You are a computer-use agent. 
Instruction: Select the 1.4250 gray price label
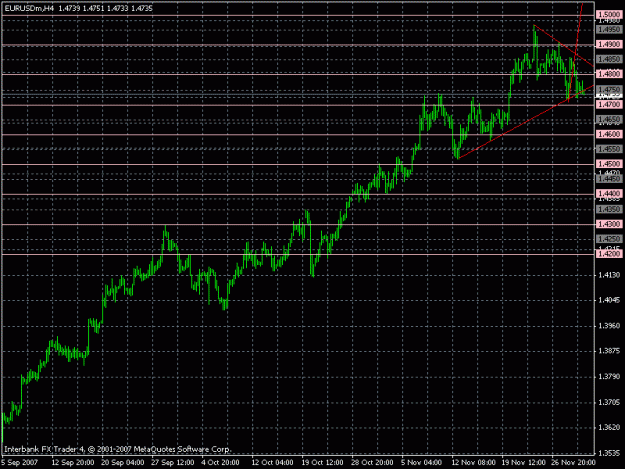(x=609, y=239)
